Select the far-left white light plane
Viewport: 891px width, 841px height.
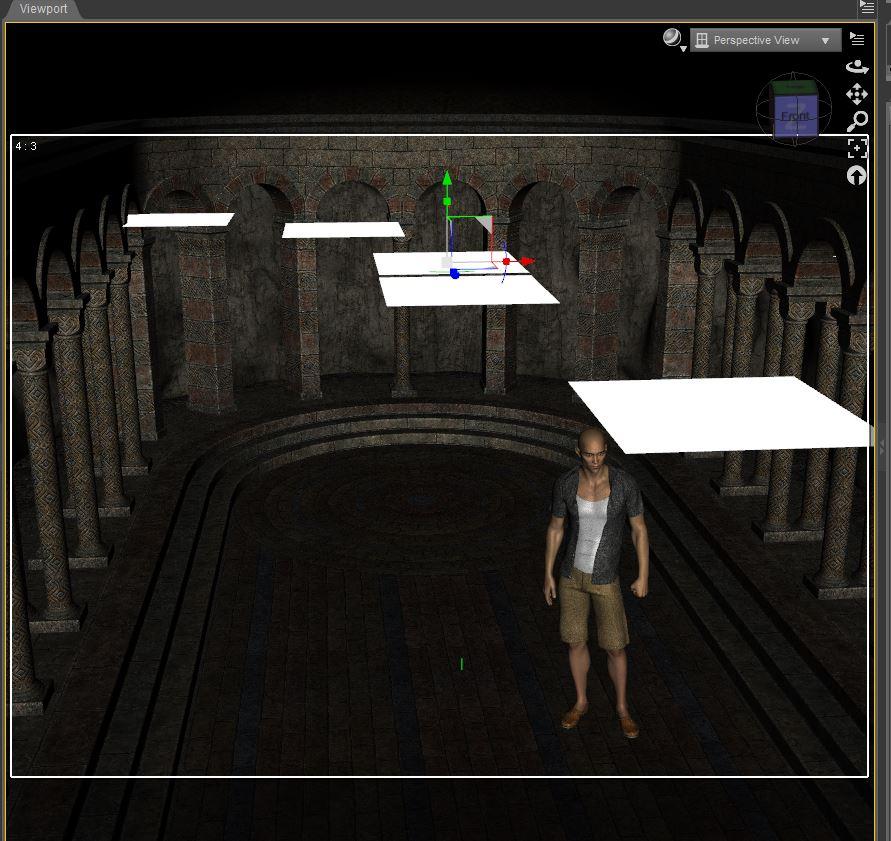coord(178,220)
